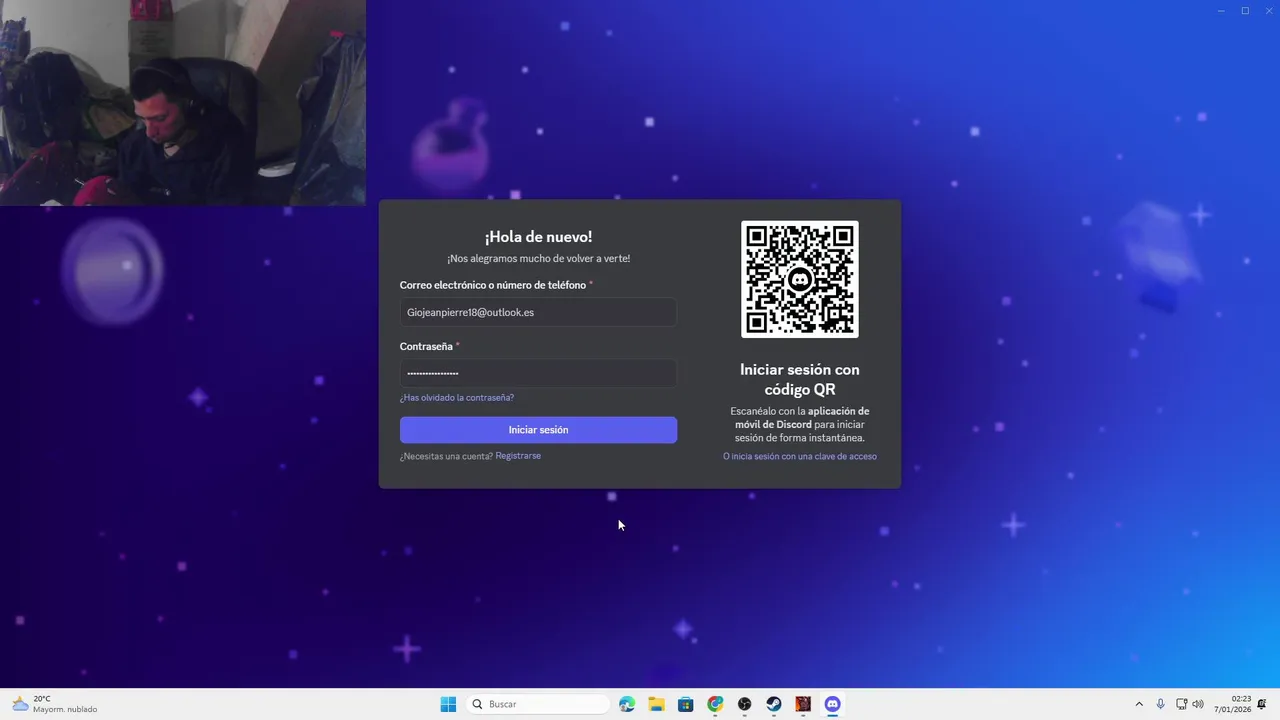The image size is (1280, 720).
Task: Click the Discord QR code image
Action: point(800,279)
